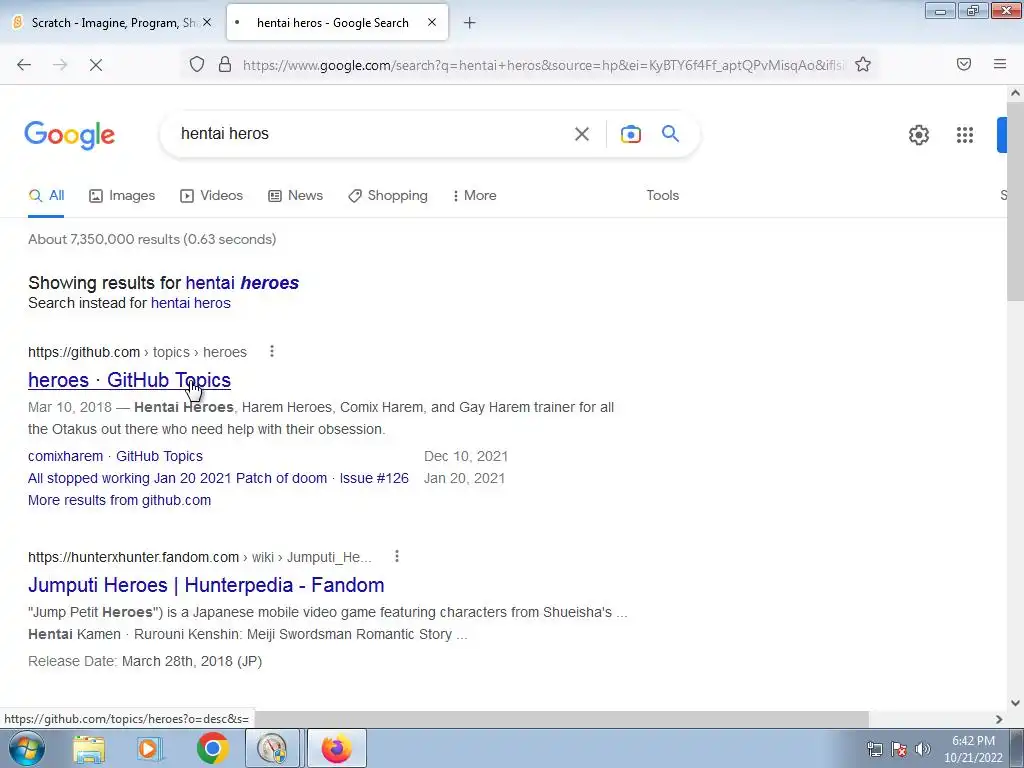Switch to News results
The image size is (1024, 768).
point(296,195)
